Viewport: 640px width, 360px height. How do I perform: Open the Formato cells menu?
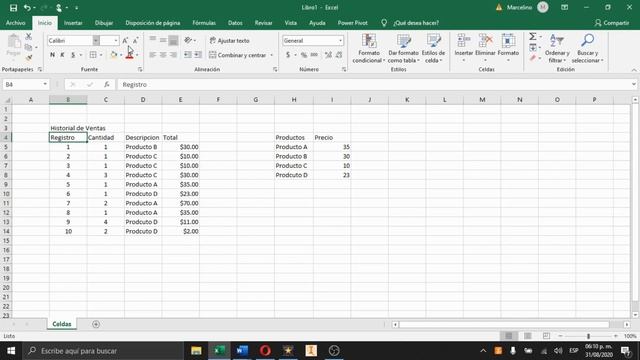pyautogui.click(x=508, y=48)
